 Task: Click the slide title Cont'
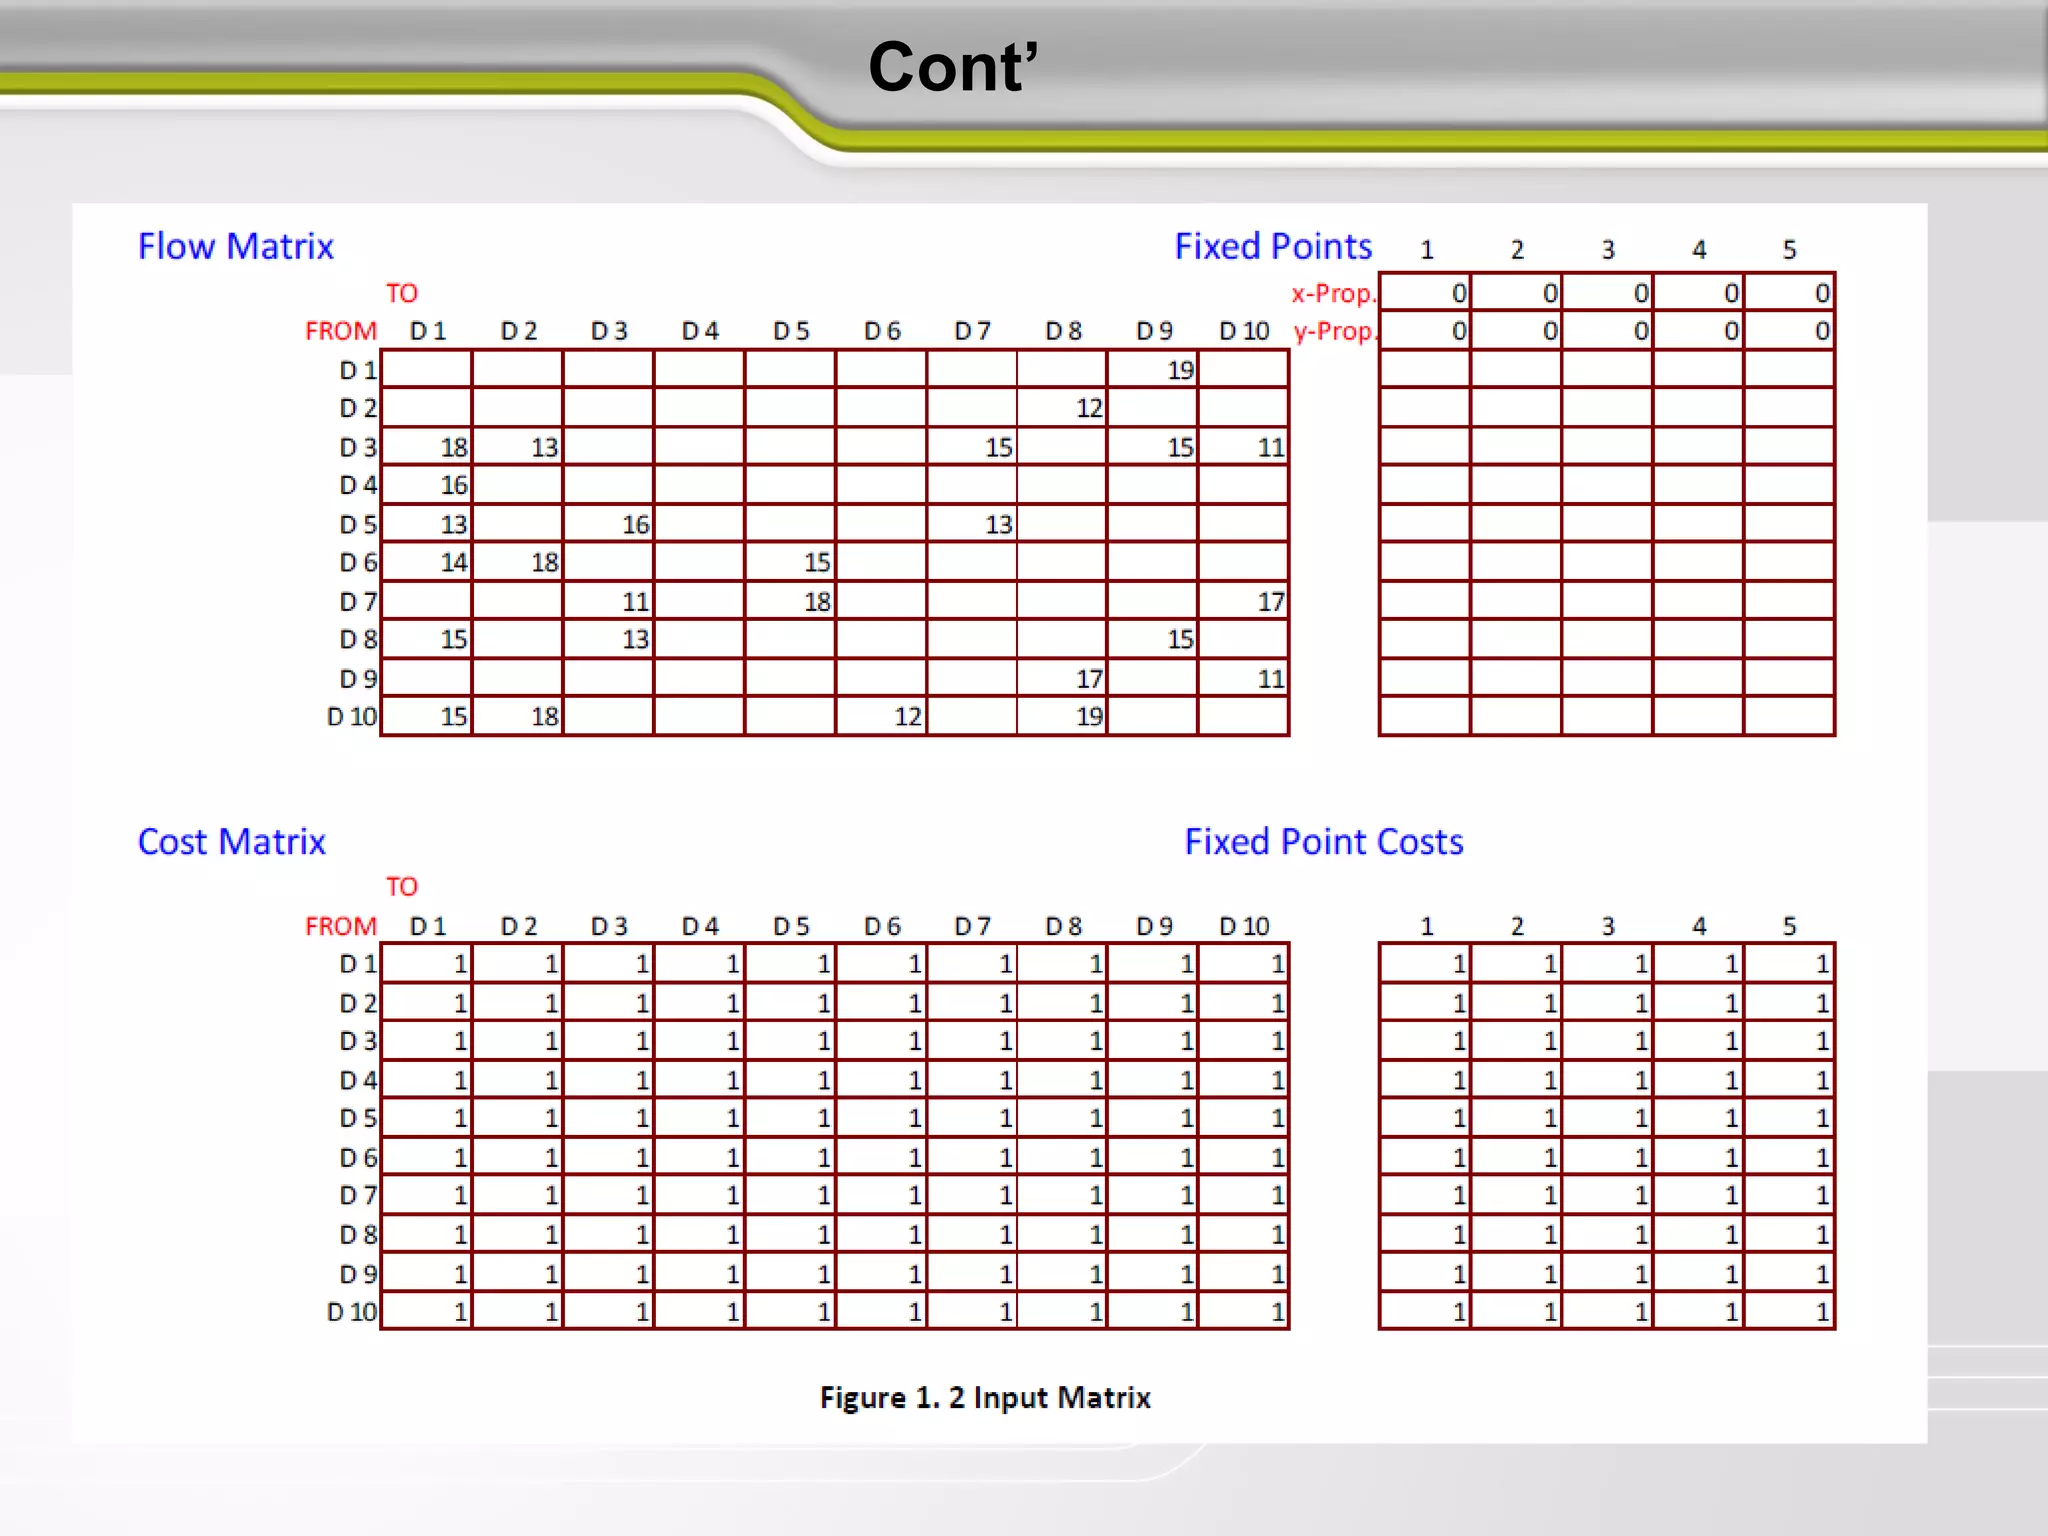point(952,68)
